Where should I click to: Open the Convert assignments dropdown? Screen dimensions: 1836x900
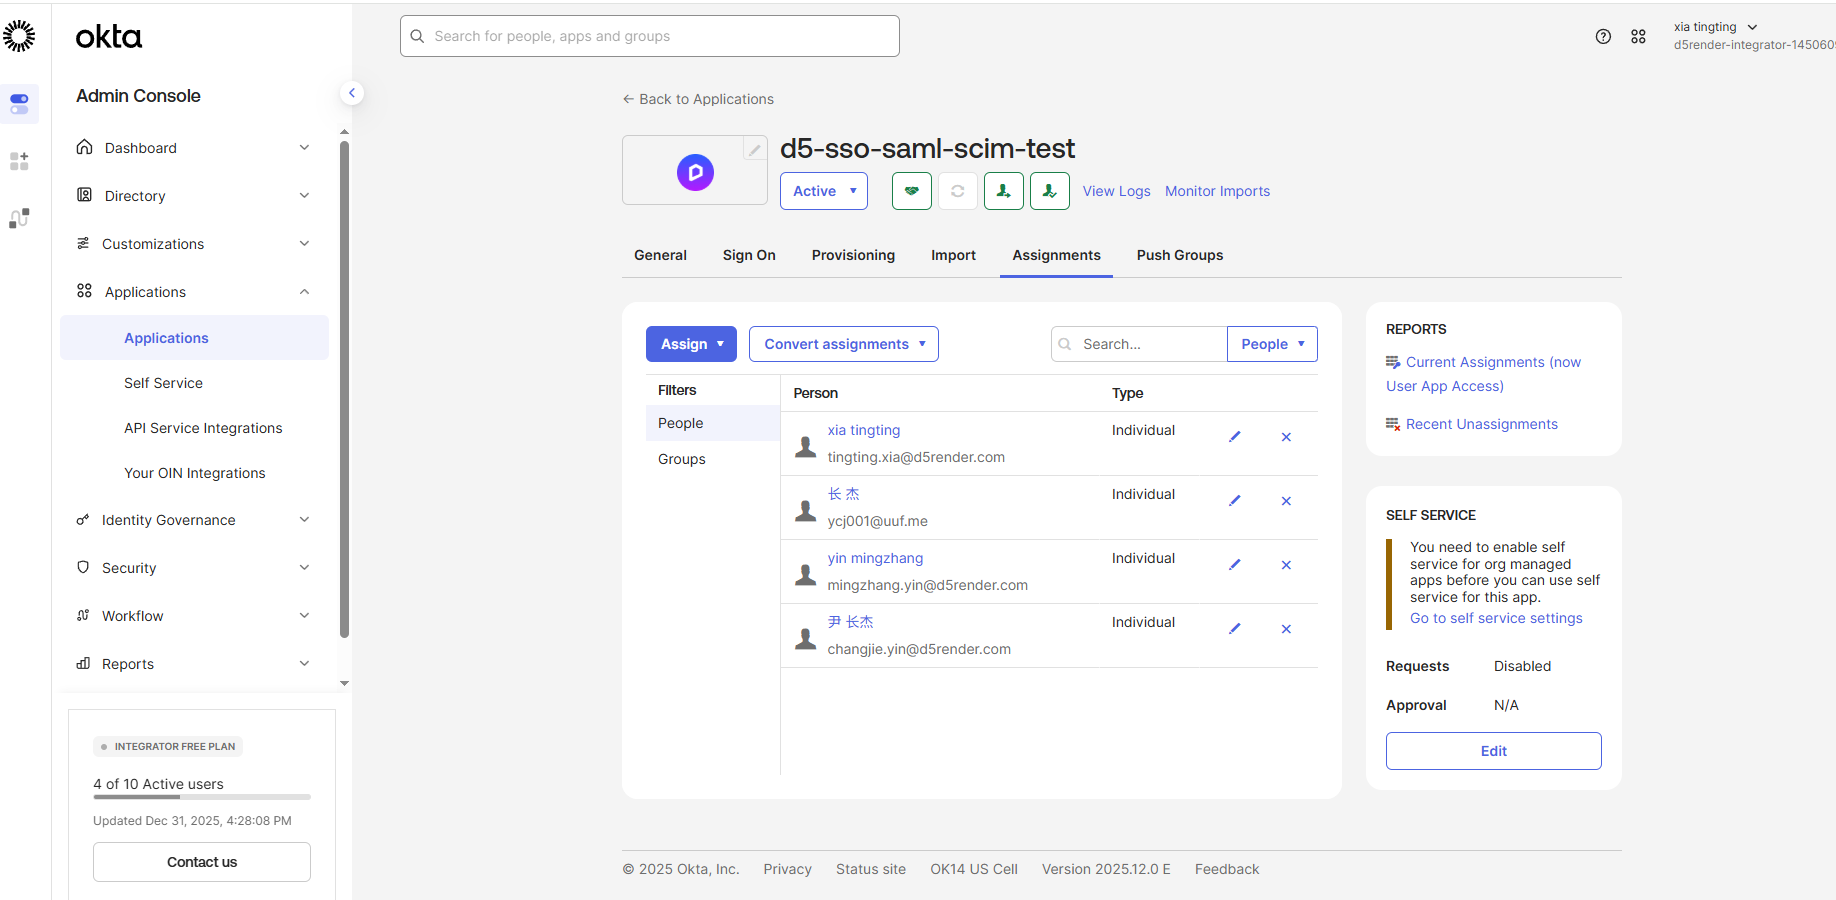pyautogui.click(x=843, y=344)
